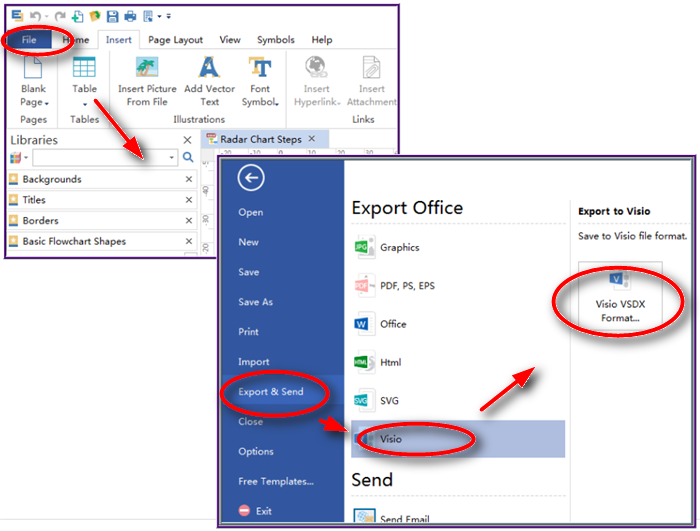Choose Print in the File menu
This screenshot has height=531, width=700.
tap(248, 332)
